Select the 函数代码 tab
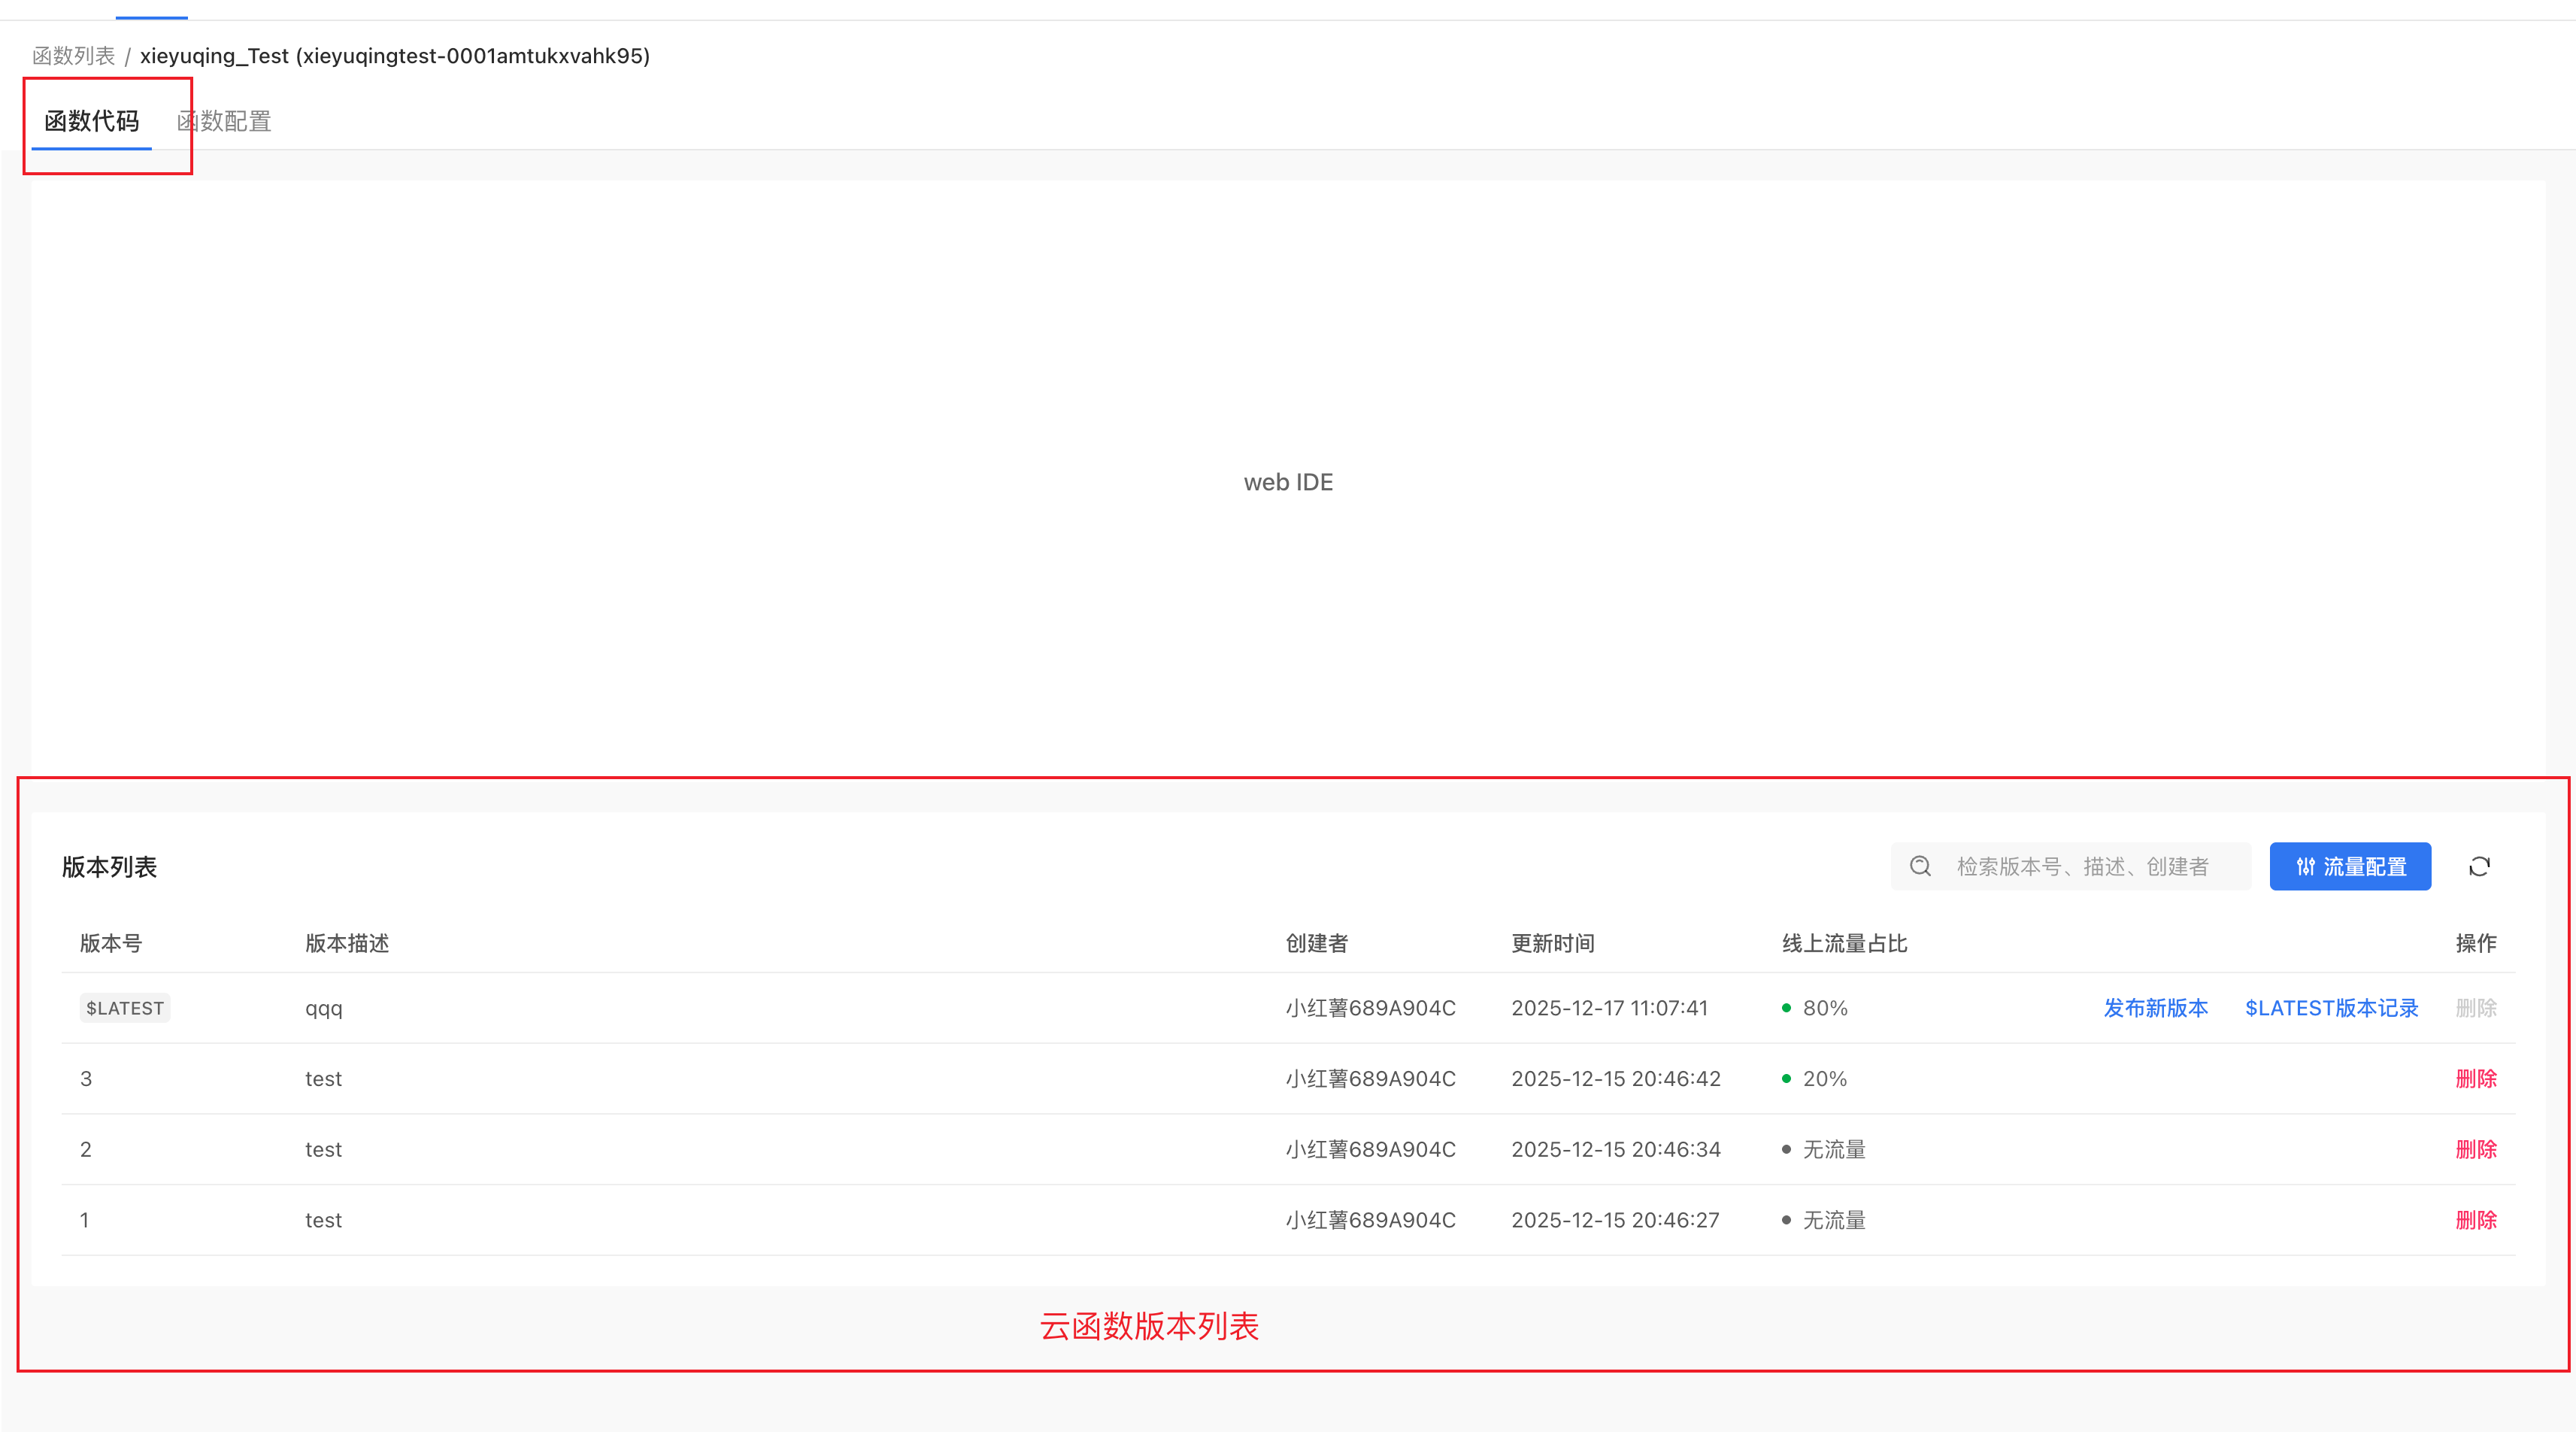 pyautogui.click(x=91, y=121)
